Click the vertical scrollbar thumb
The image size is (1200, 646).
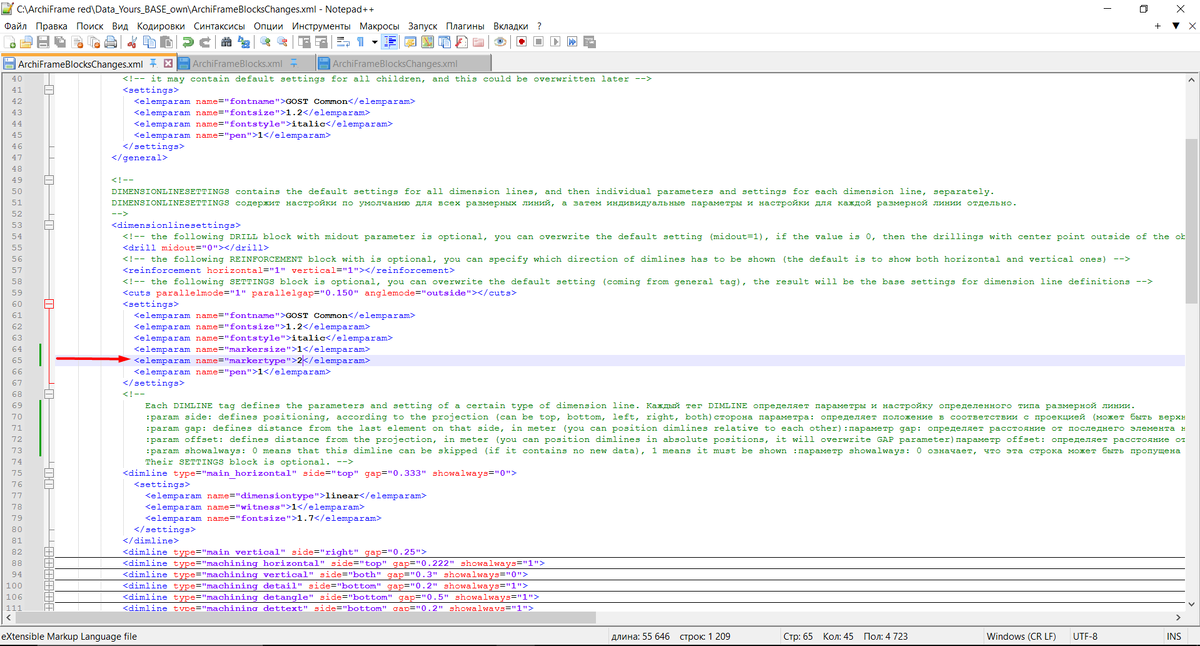1191,220
